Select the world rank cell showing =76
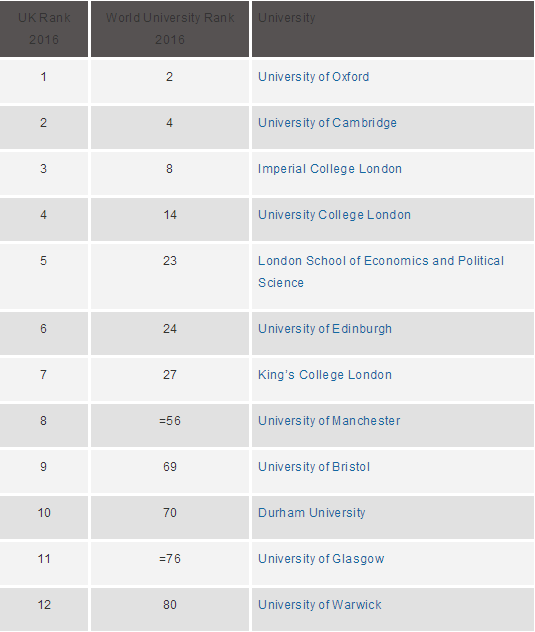The width and height of the screenshot is (535, 632). 170,563
